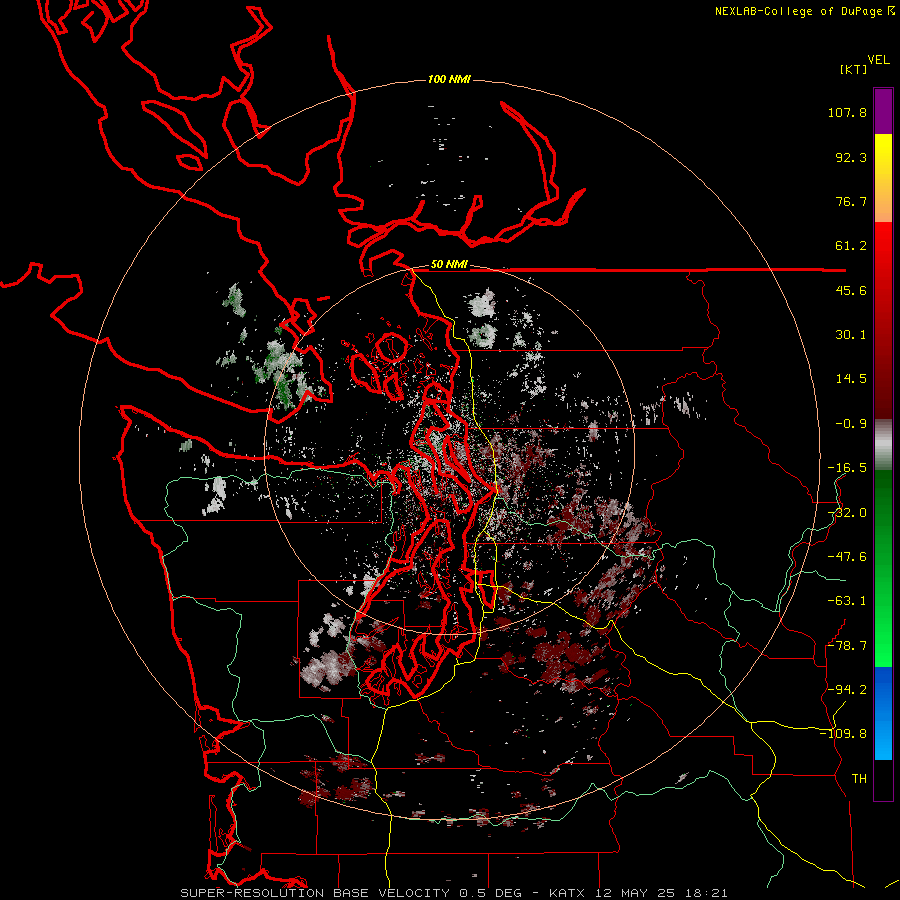Click the 14.5 velocity scale label
900x900 pixels.
[851, 379]
